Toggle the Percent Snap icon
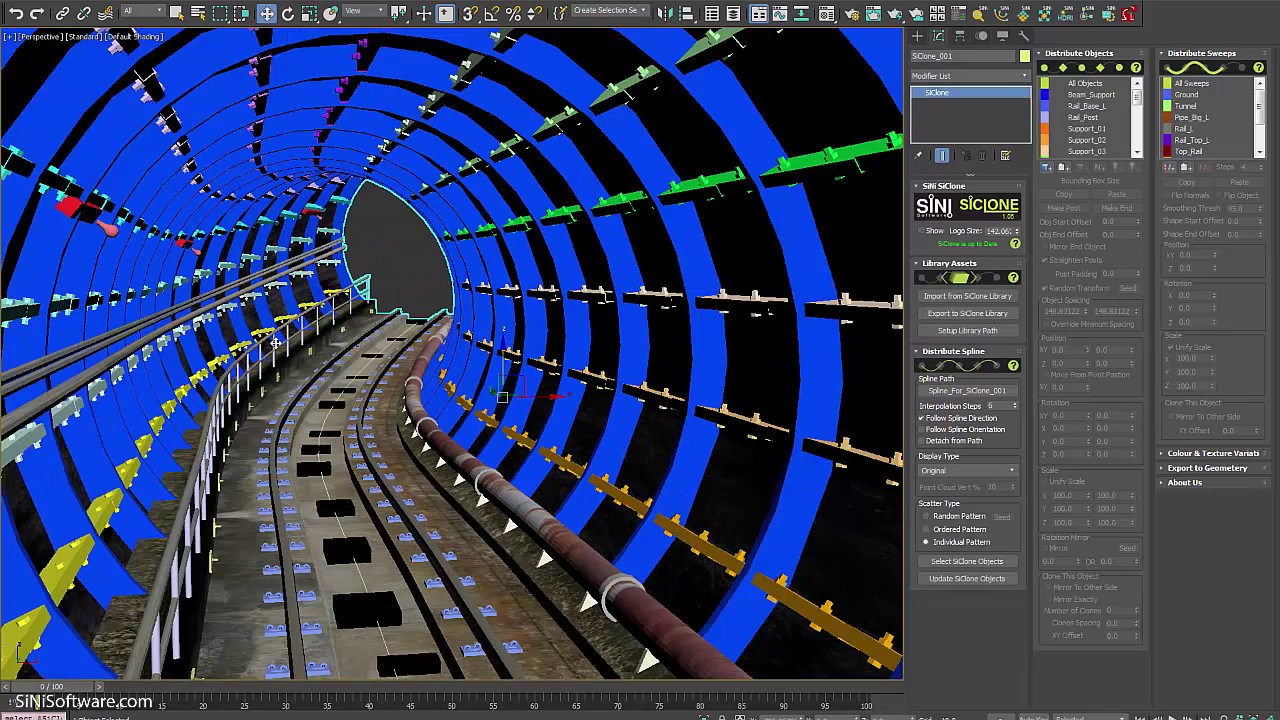The width and height of the screenshot is (1280, 720). point(514,14)
